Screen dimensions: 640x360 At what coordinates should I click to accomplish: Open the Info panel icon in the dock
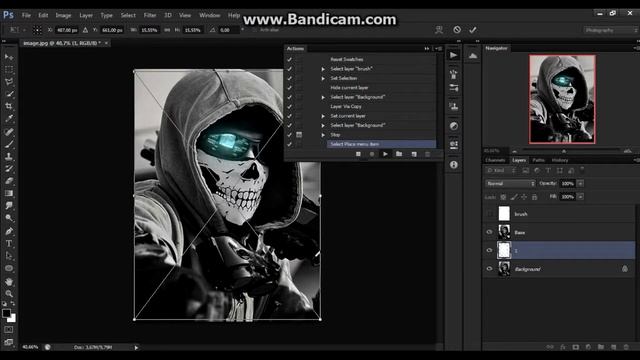pyautogui.click(x=453, y=165)
